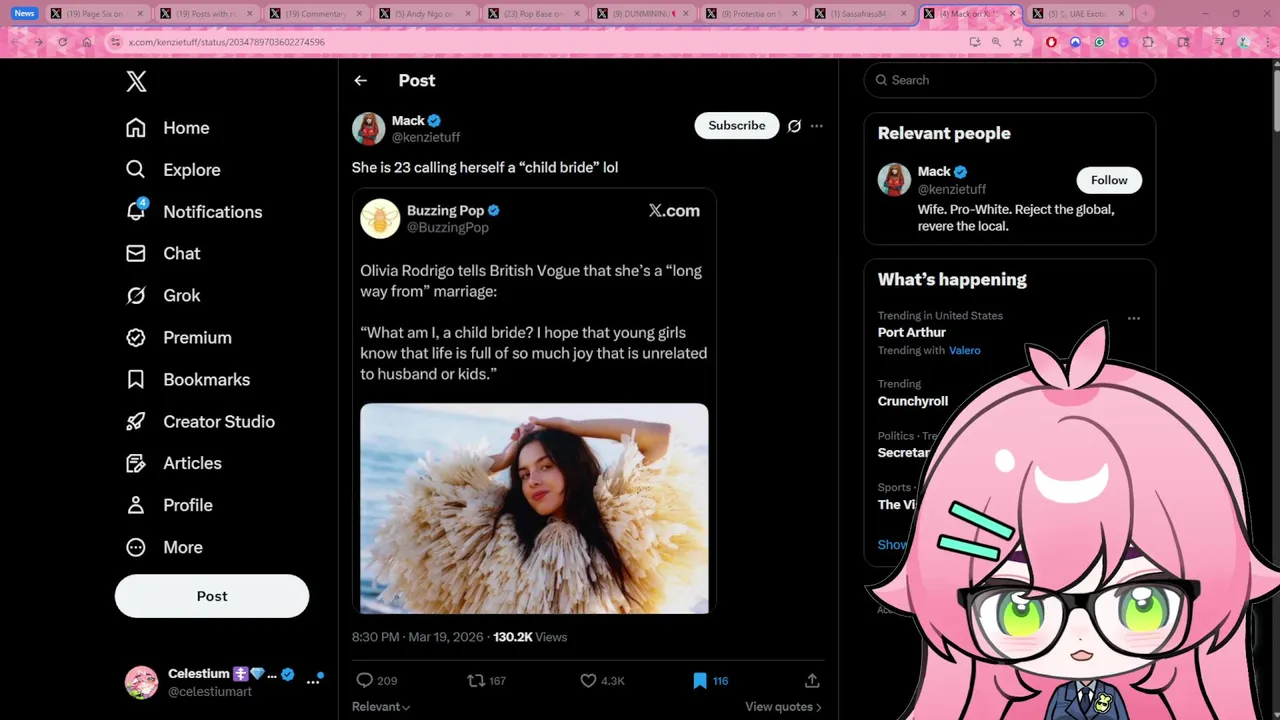Open account switcher dots beside Celestium
The image size is (1280, 720).
click(x=313, y=682)
